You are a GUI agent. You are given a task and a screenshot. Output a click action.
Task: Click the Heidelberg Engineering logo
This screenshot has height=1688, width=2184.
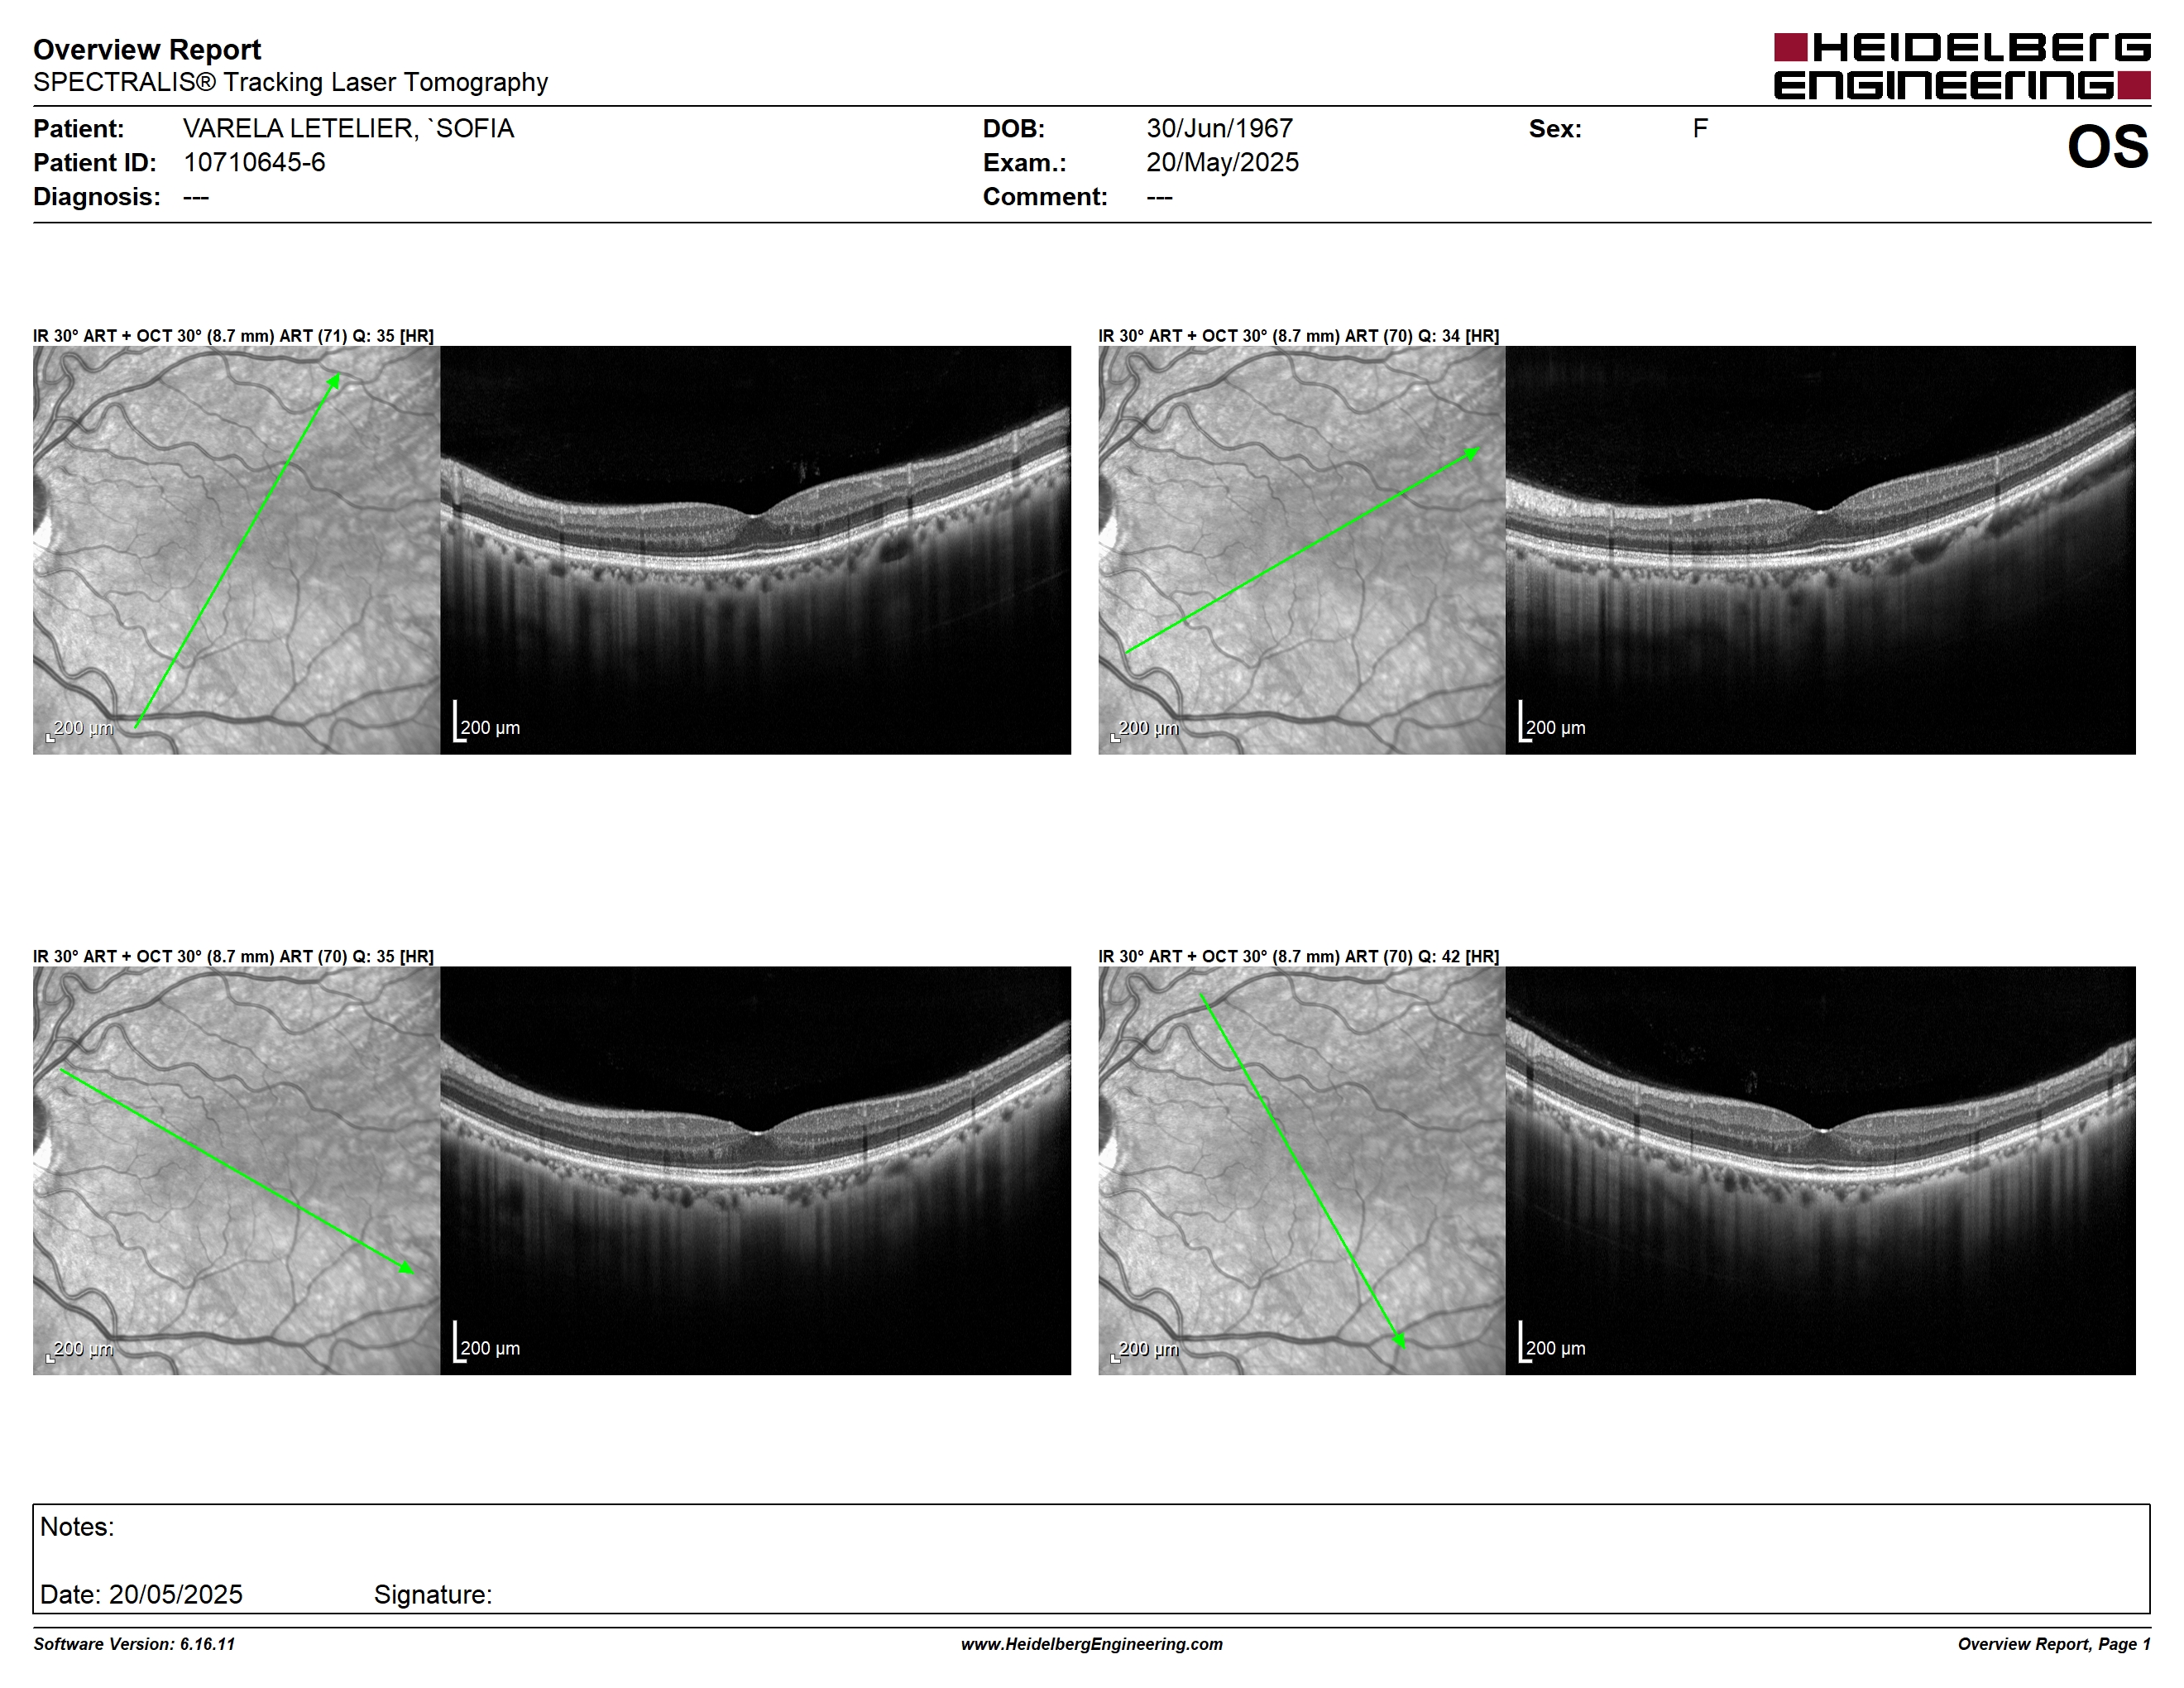coord(1962,66)
